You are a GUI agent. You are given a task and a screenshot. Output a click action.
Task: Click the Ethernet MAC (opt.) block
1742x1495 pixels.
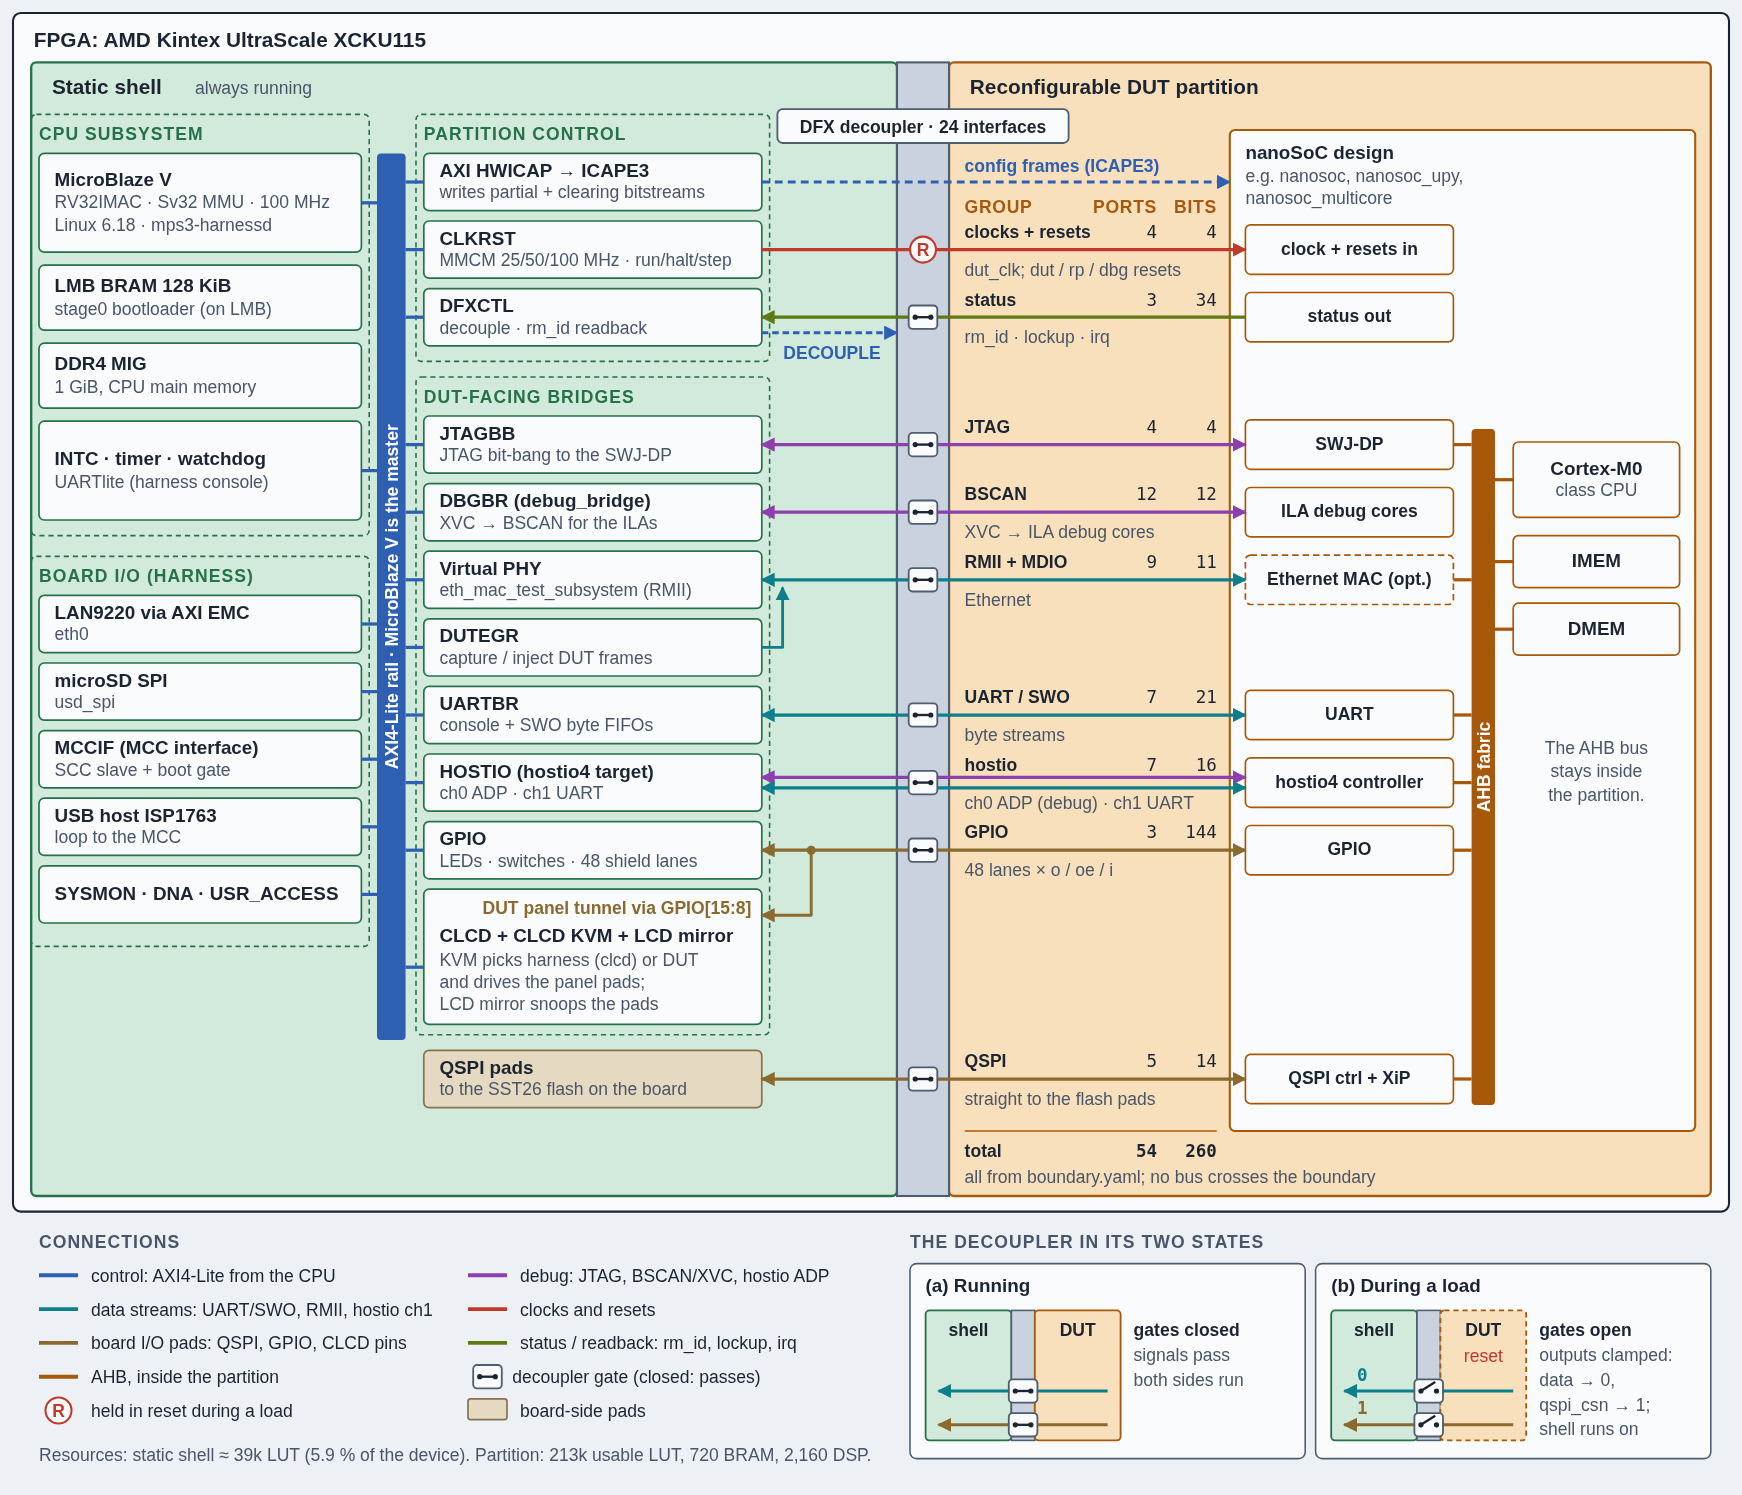tap(1349, 580)
